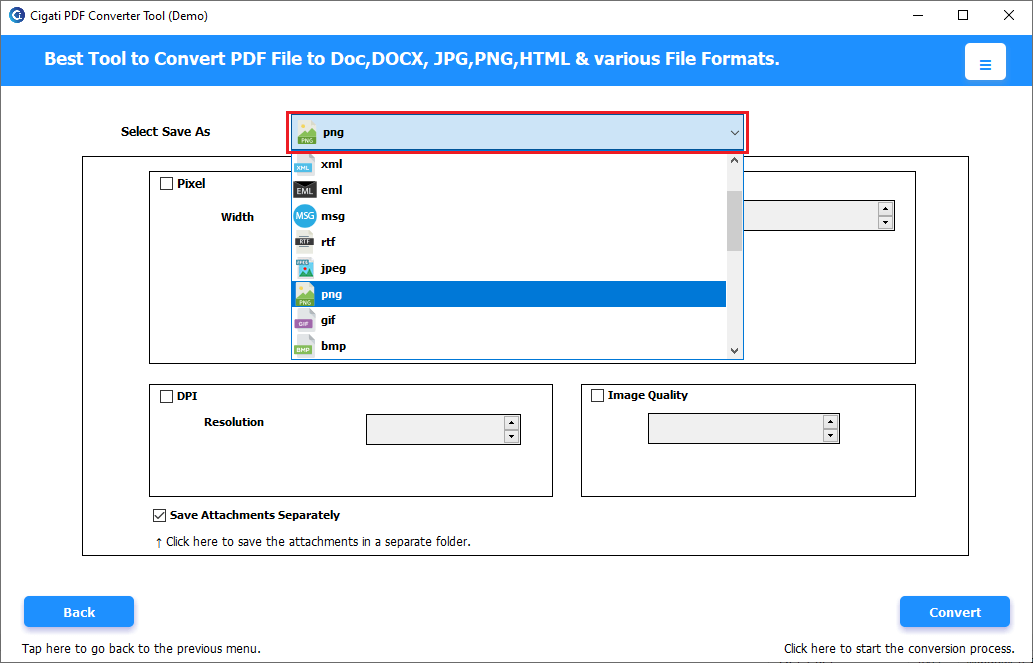The height and width of the screenshot is (663, 1033).
Task: Increase the top-right Pixel spinner value
Action: [885, 209]
